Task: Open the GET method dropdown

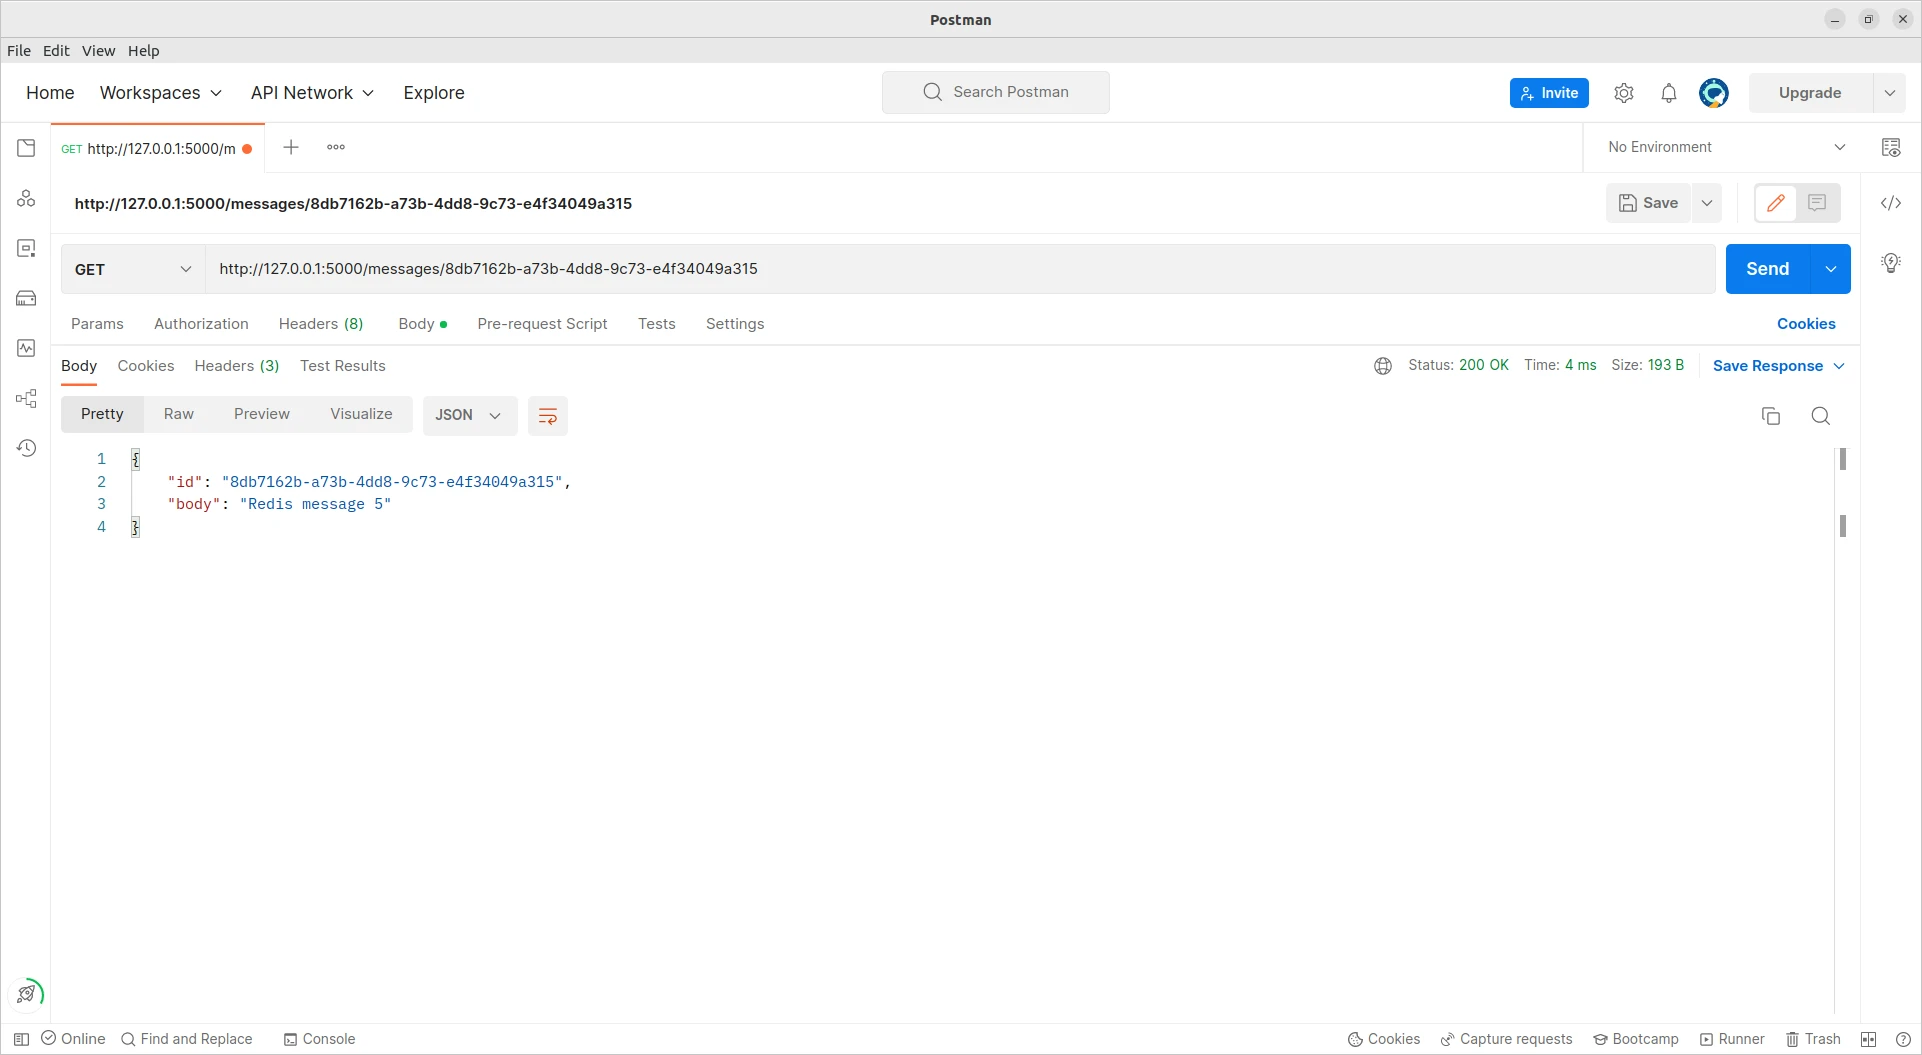Action: coord(132,269)
